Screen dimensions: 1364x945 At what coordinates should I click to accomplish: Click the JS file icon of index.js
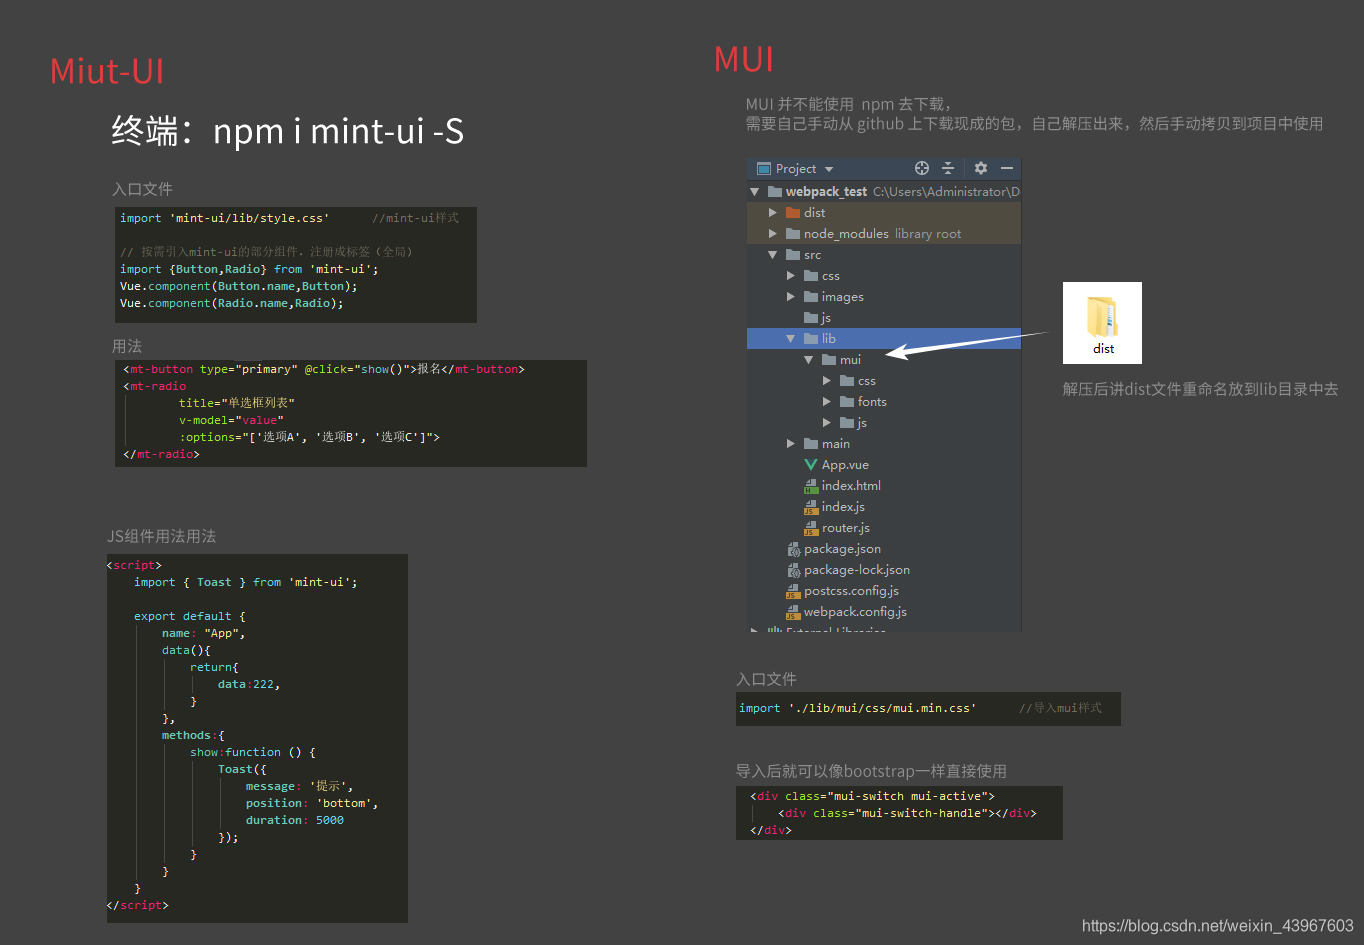[811, 507]
